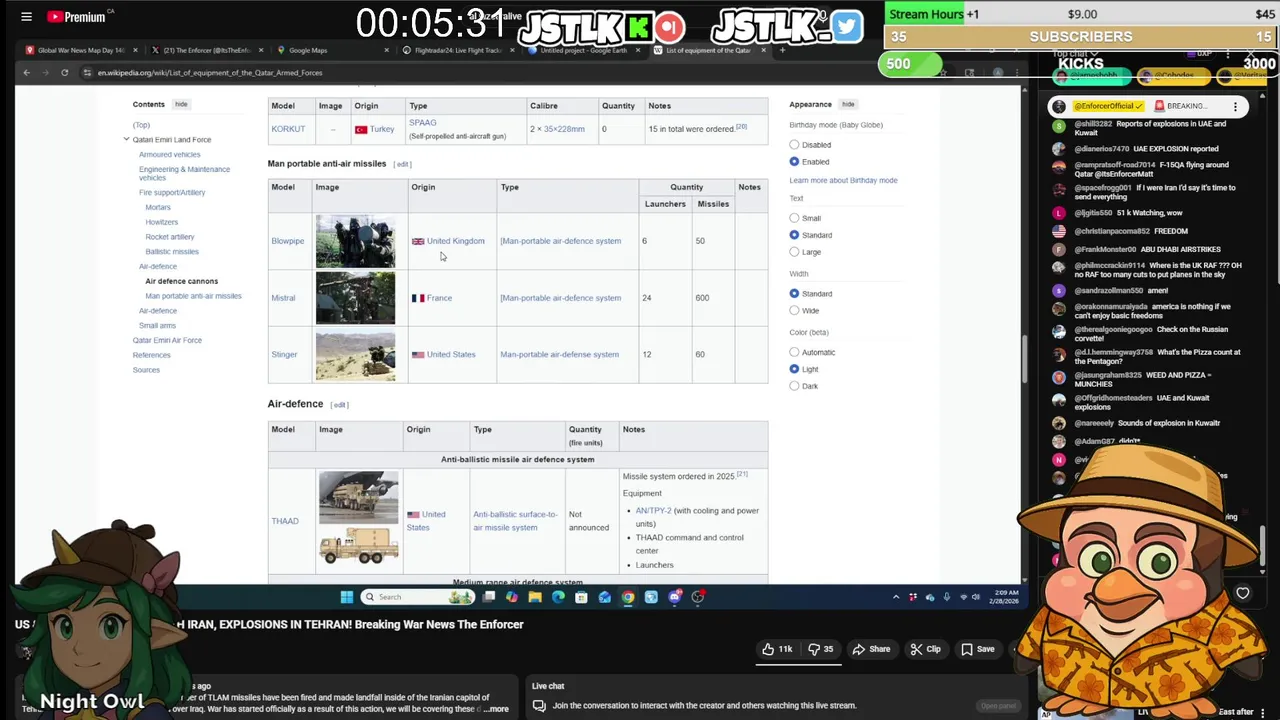Open the THAAD article link
1280x720 pixels.
pyautogui.click(x=284, y=521)
